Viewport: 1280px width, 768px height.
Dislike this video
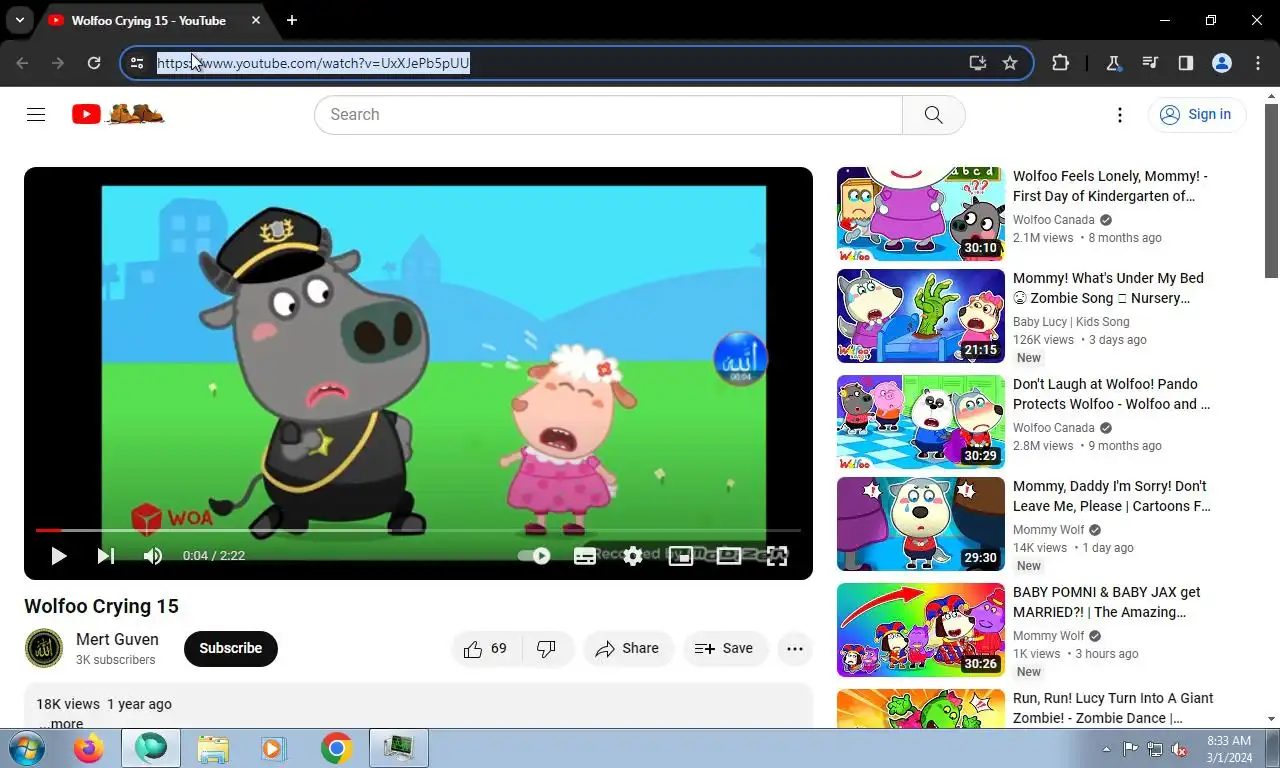point(547,648)
